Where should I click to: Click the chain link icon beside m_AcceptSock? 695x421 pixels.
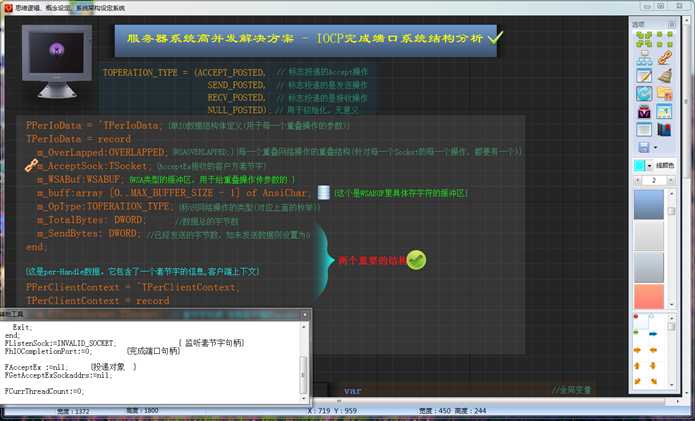(x=31, y=165)
